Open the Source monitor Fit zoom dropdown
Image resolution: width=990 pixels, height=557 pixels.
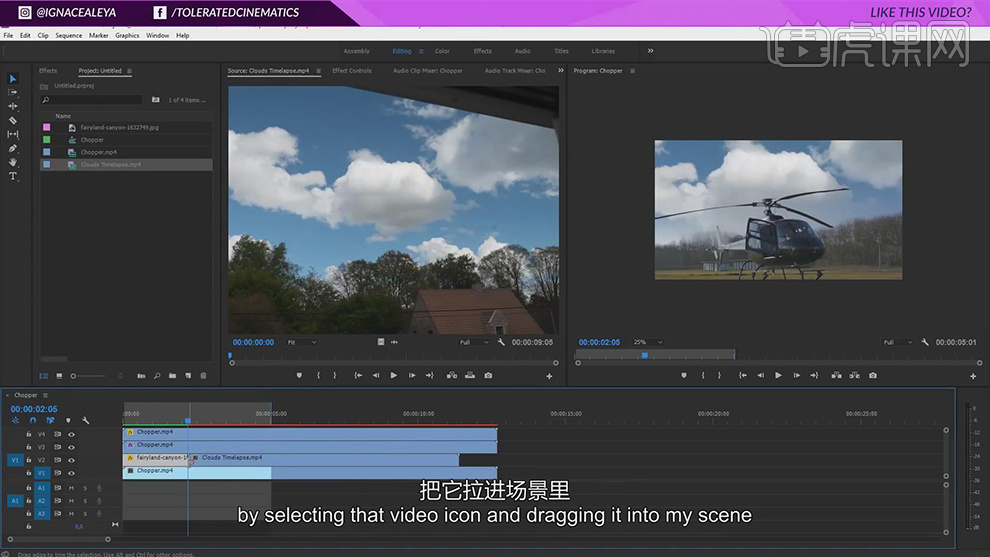[x=301, y=342]
